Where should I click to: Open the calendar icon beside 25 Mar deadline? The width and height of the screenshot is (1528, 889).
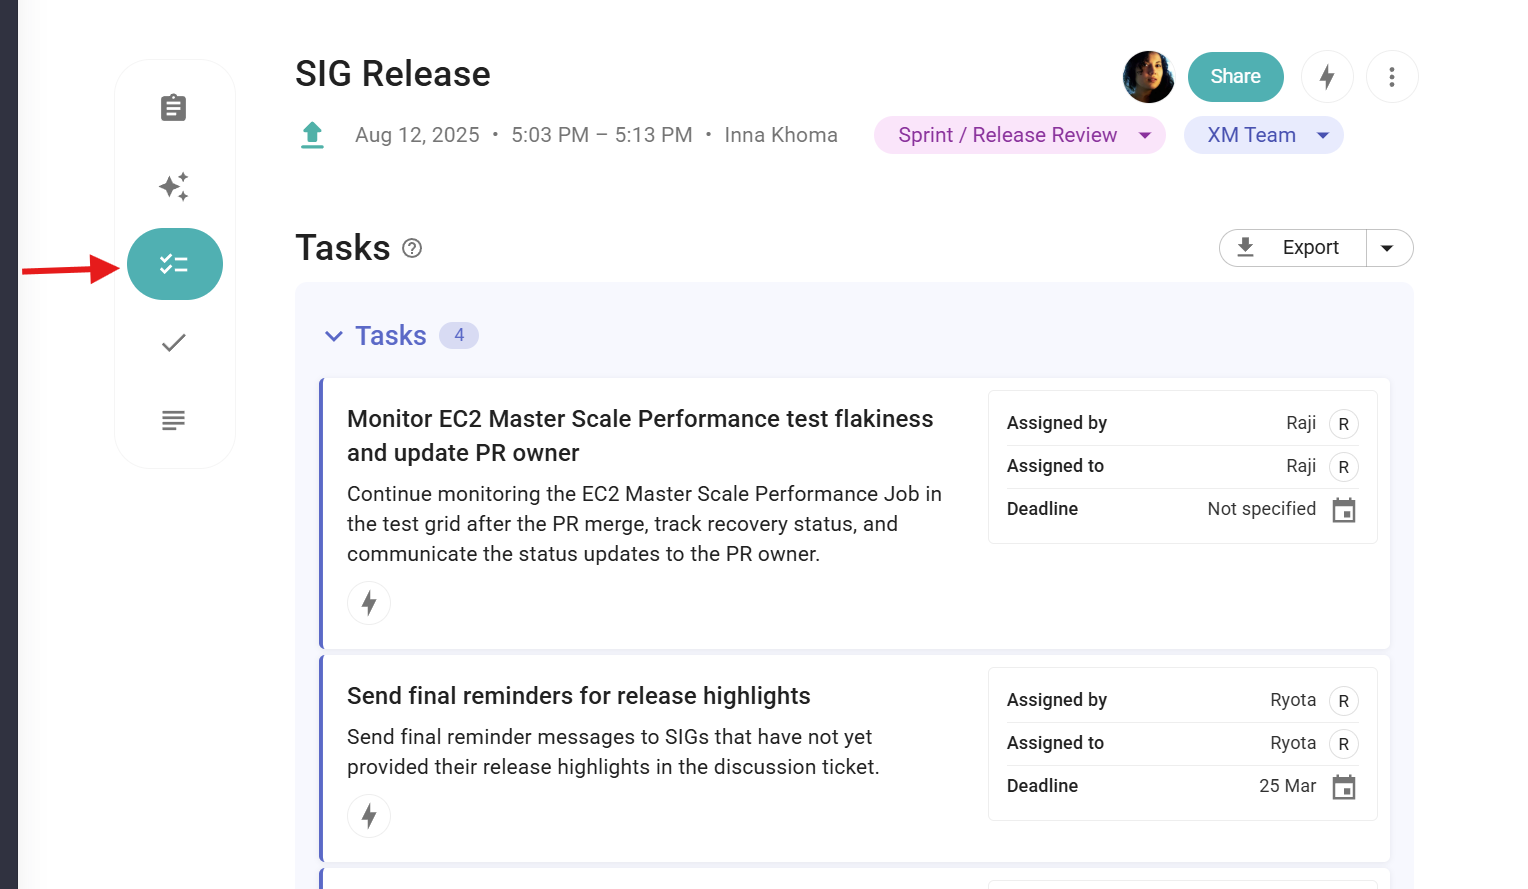1343,787
